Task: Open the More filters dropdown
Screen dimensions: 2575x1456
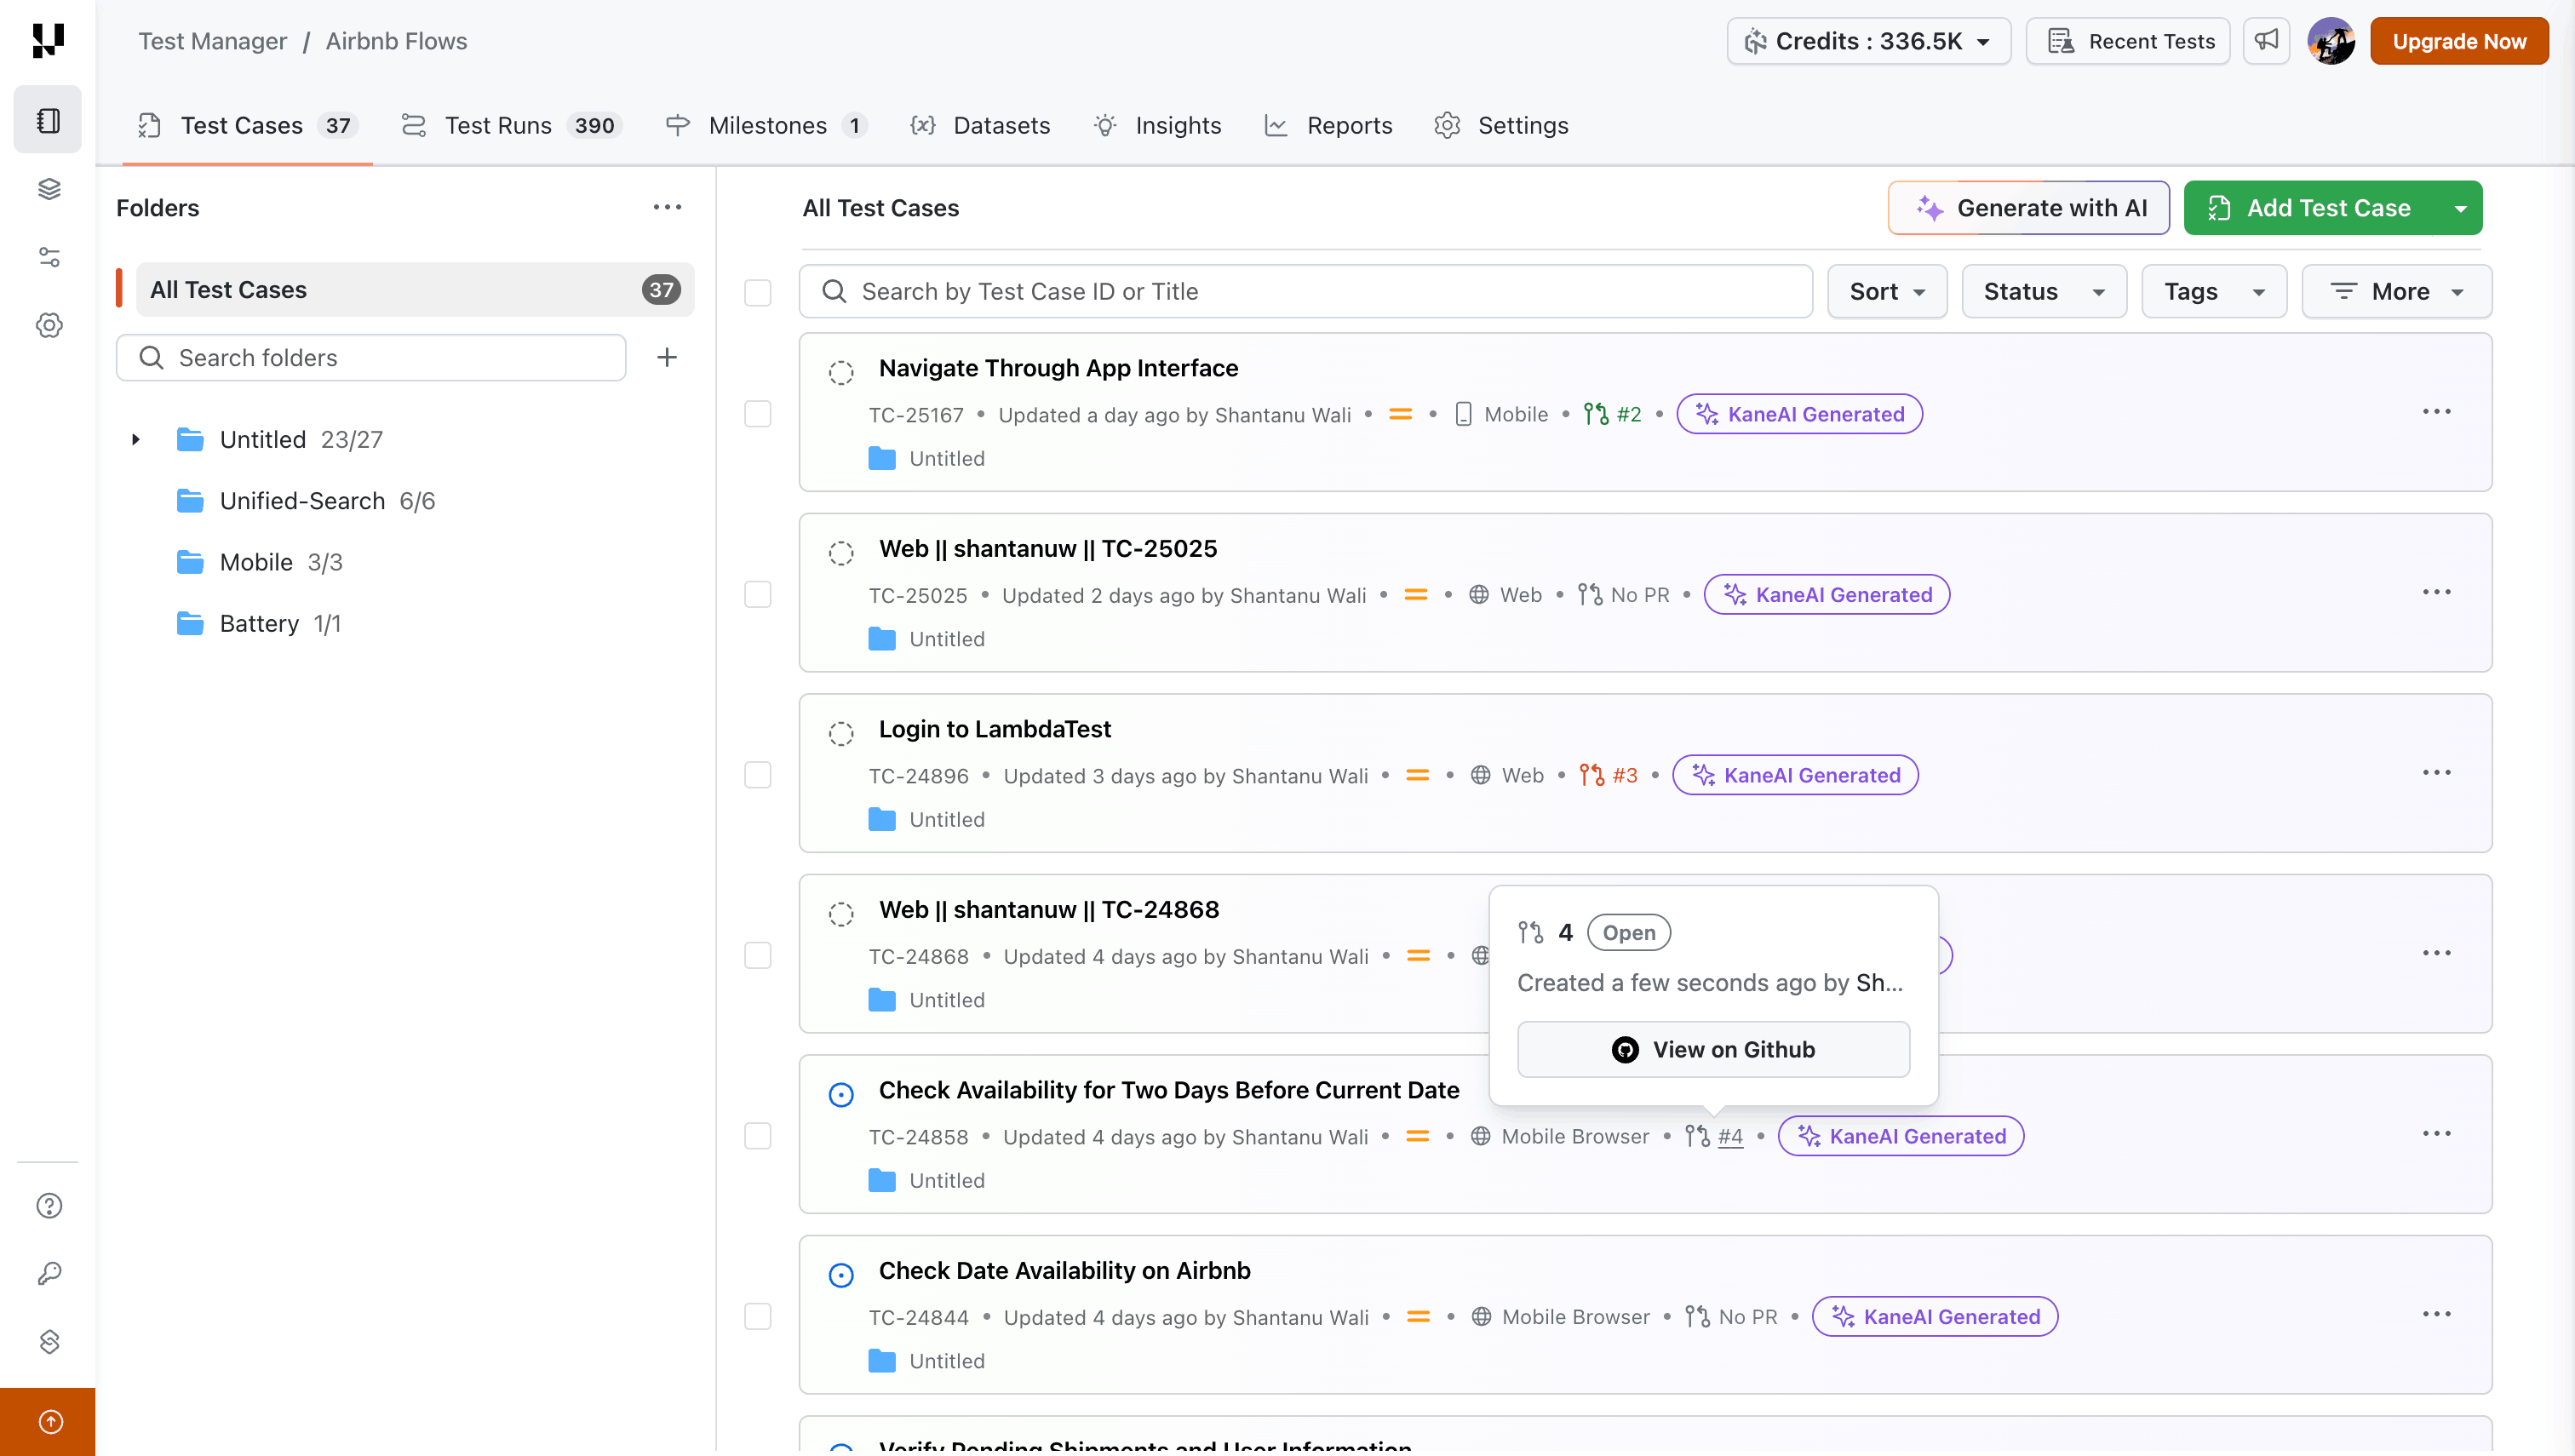Action: pos(2397,291)
